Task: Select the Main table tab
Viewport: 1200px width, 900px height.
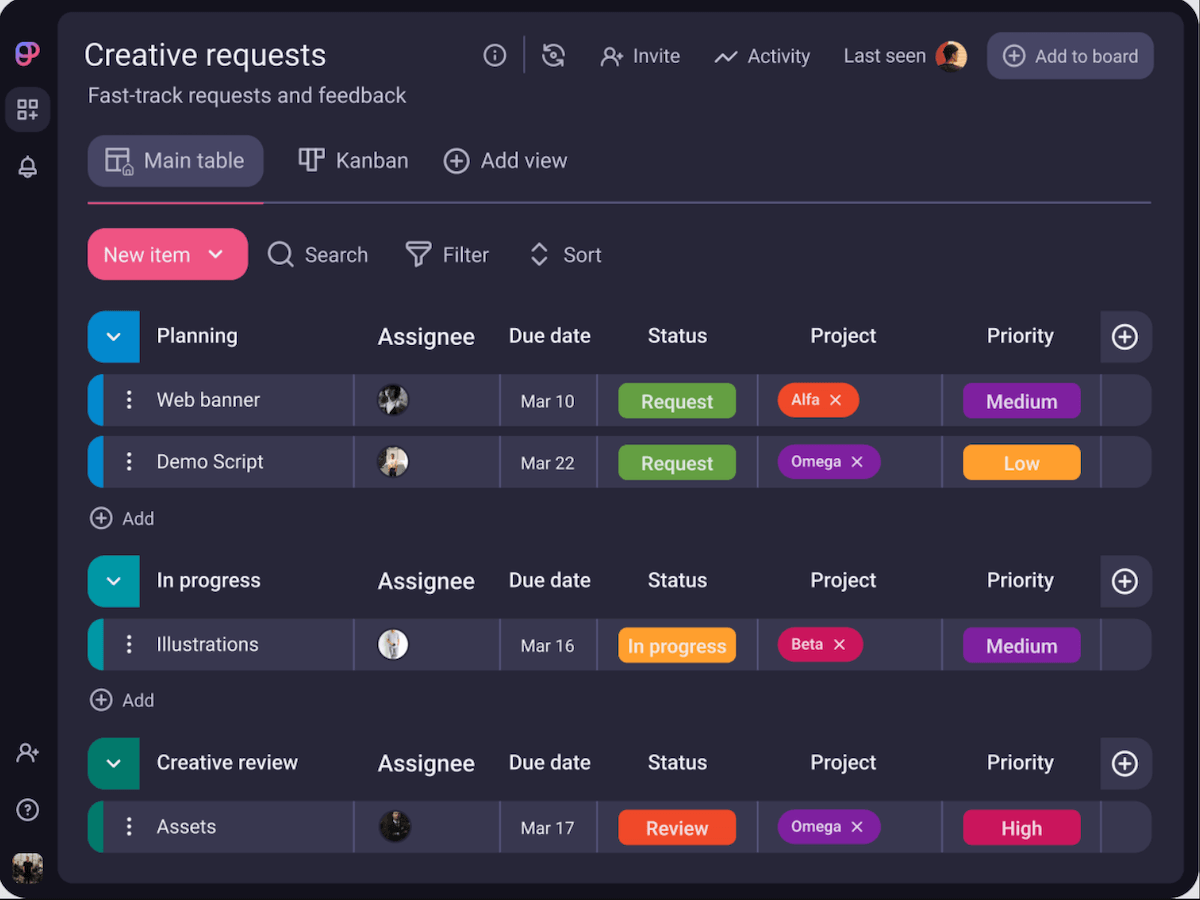Action: tap(176, 161)
